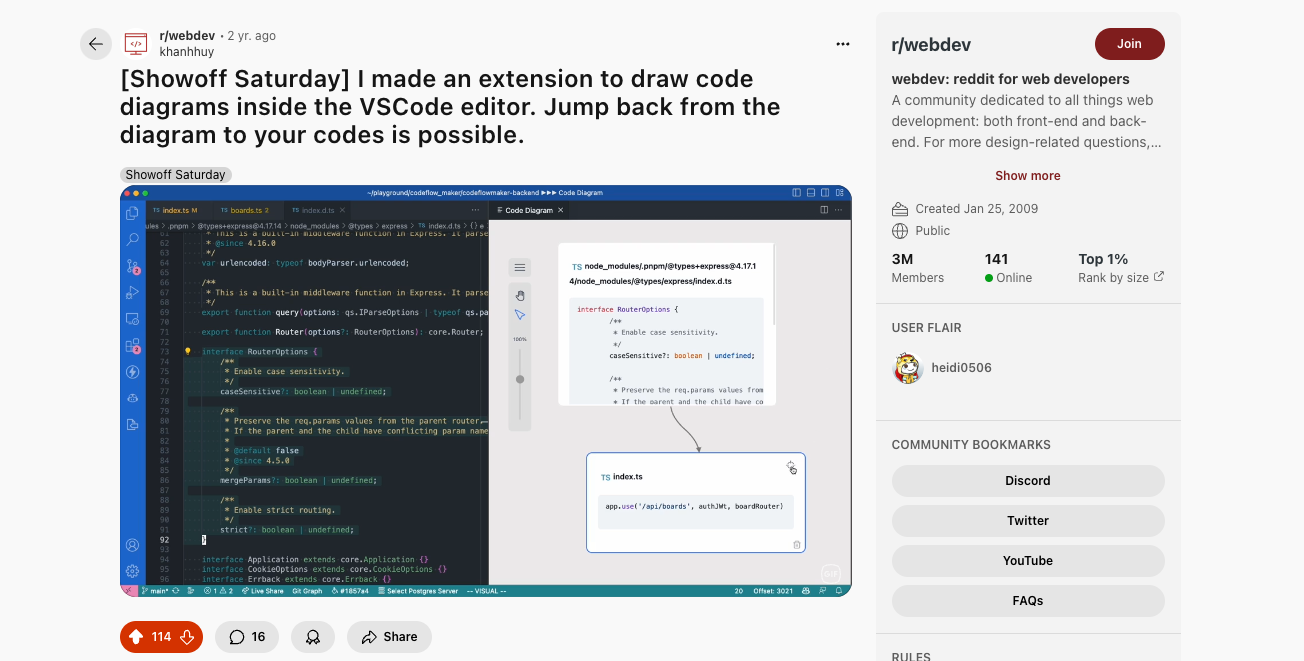The height and width of the screenshot is (661, 1304).
Task: Go back using the arrow button
Action: click(96, 44)
